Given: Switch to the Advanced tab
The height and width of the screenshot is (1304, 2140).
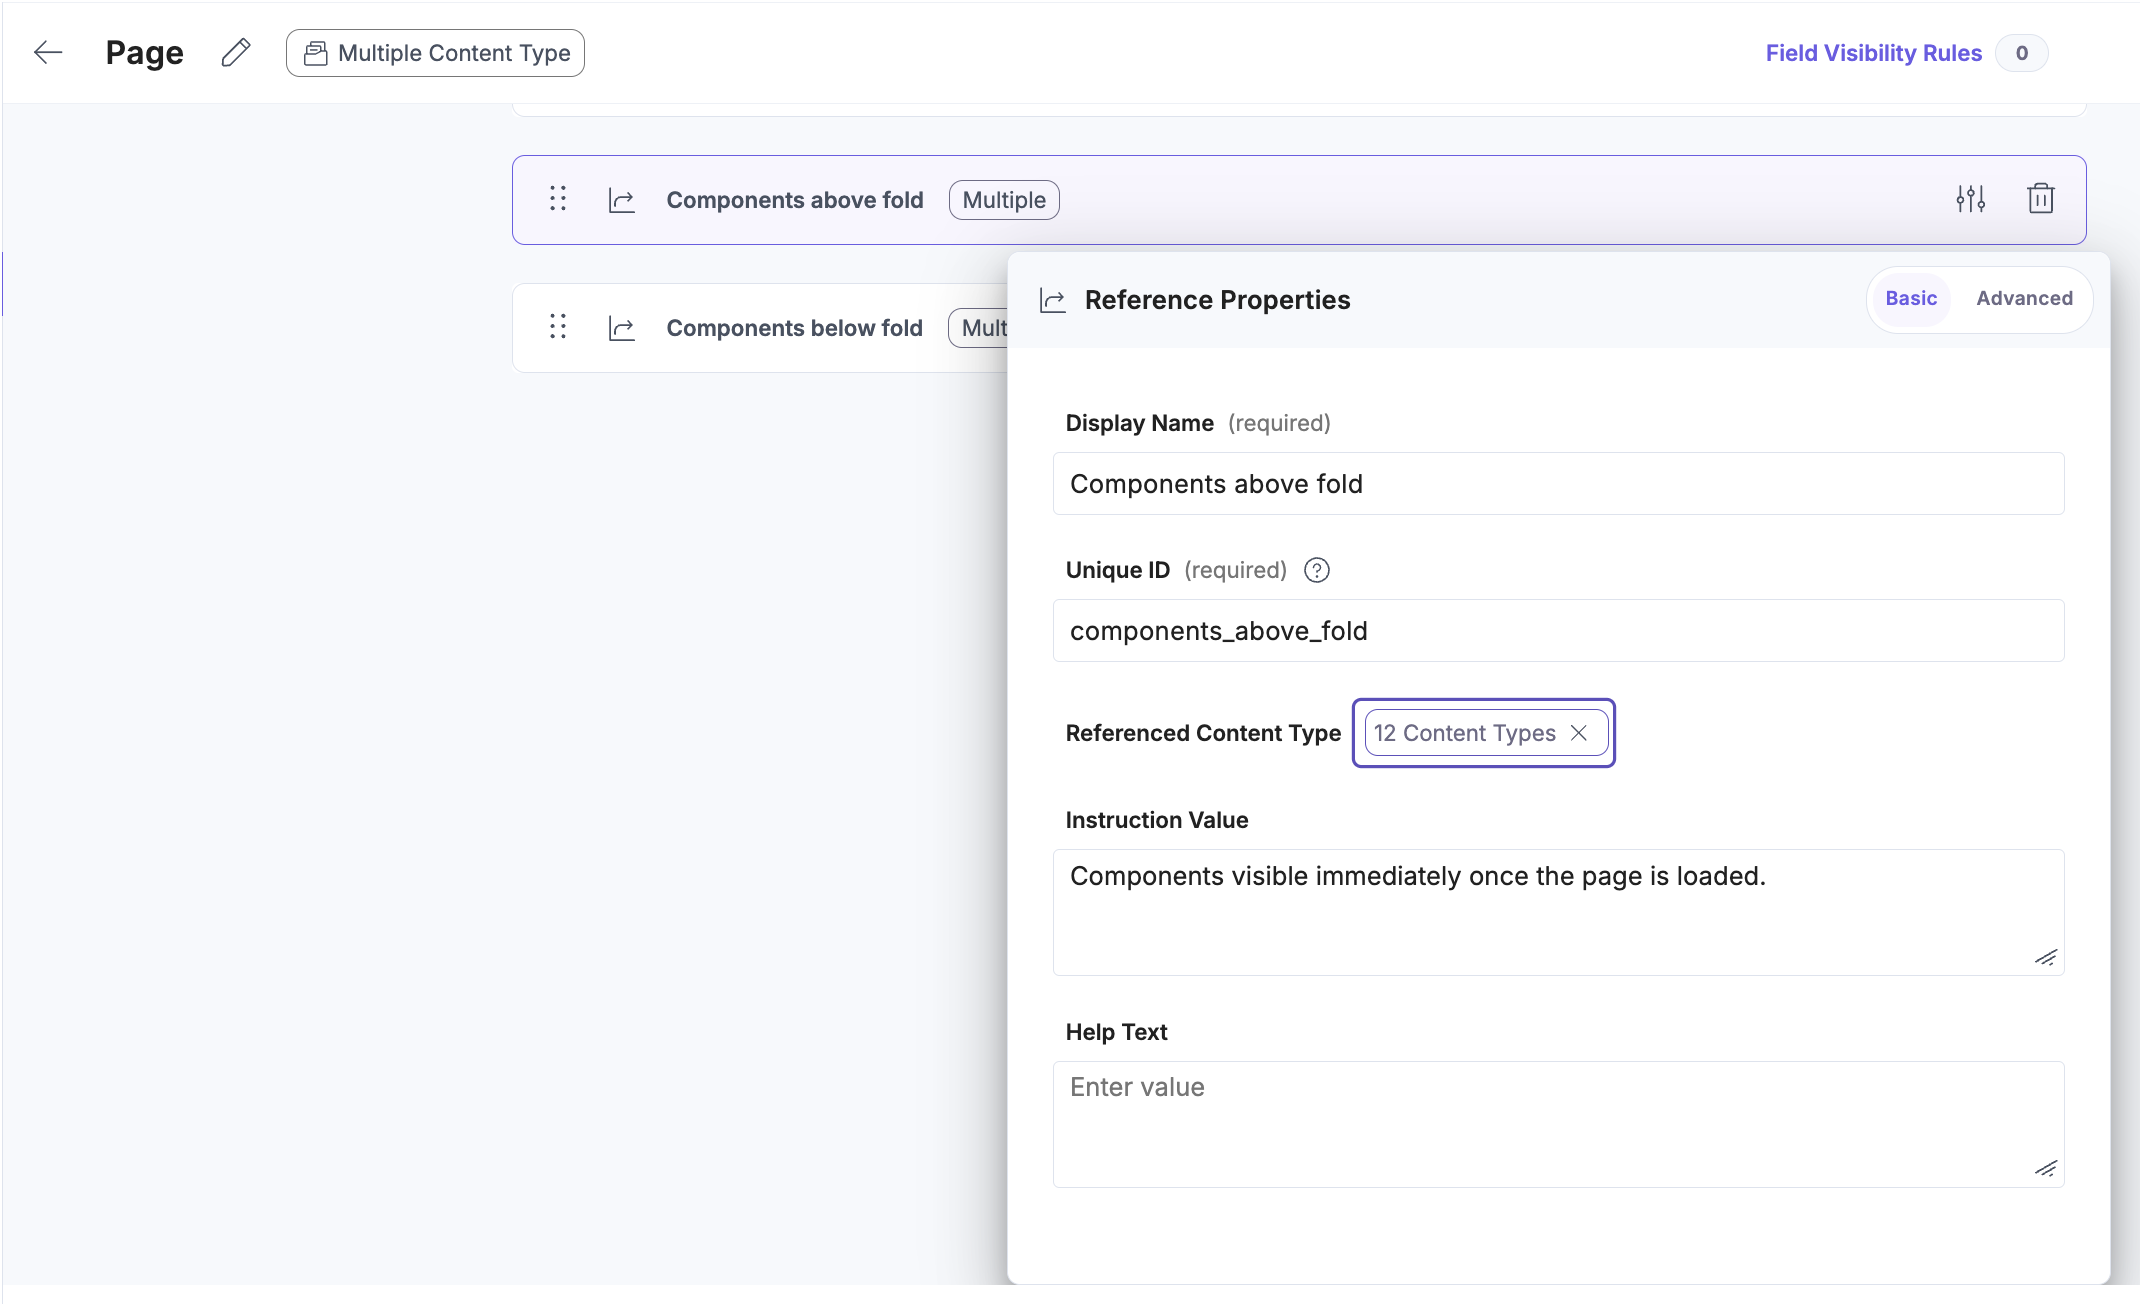Looking at the screenshot, I should pyautogui.click(x=2024, y=299).
